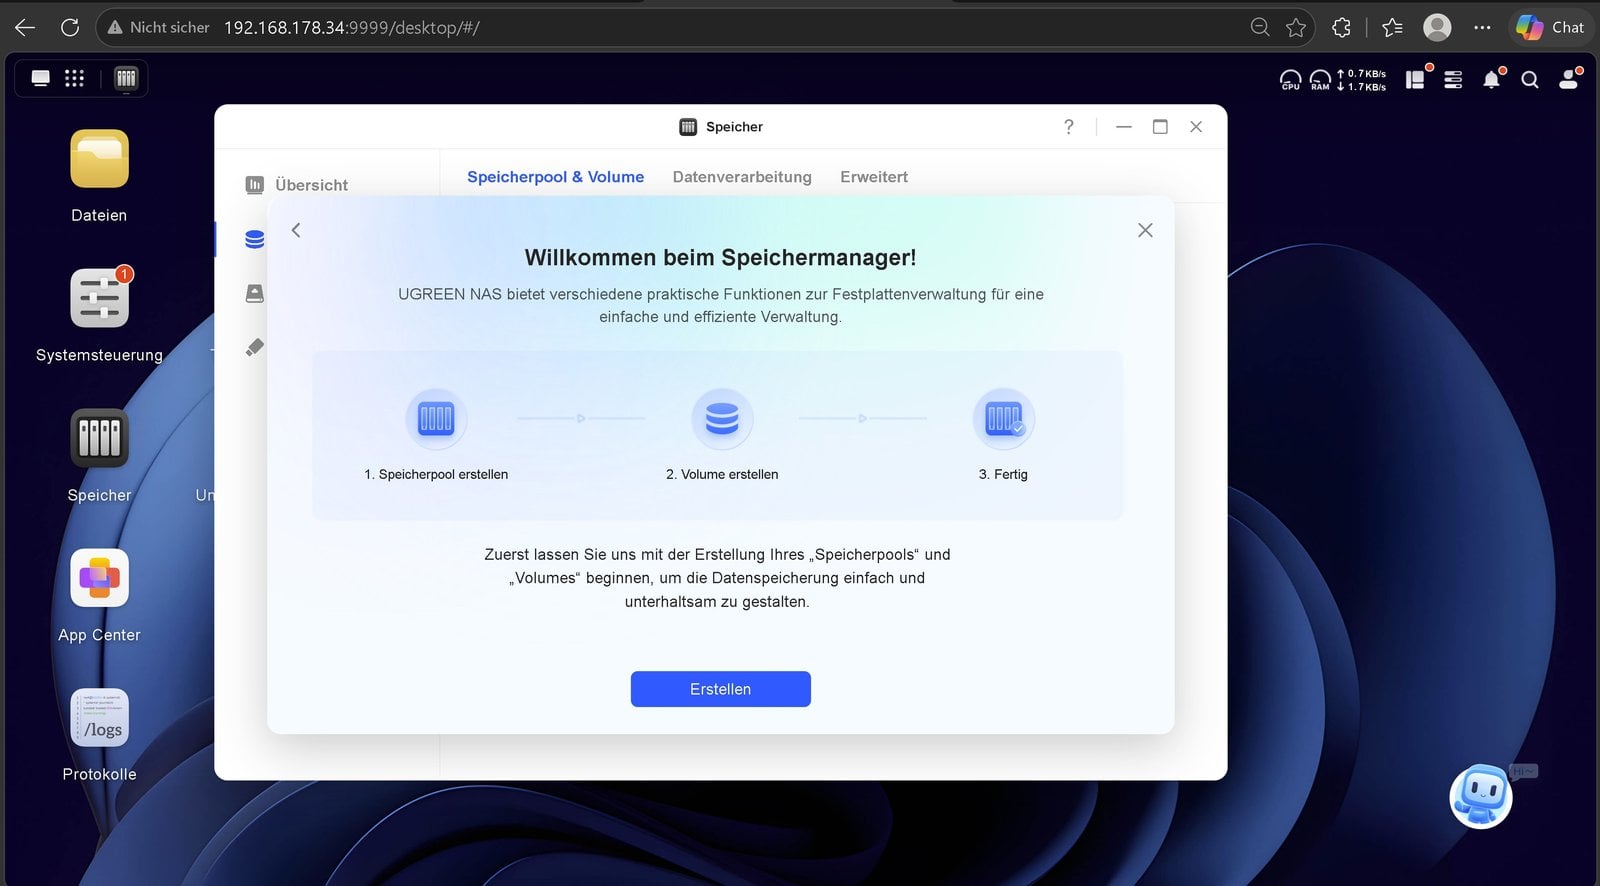The height and width of the screenshot is (886, 1600).
Task: Open the last sidebar icon below the drive icon
Action: tap(255, 347)
